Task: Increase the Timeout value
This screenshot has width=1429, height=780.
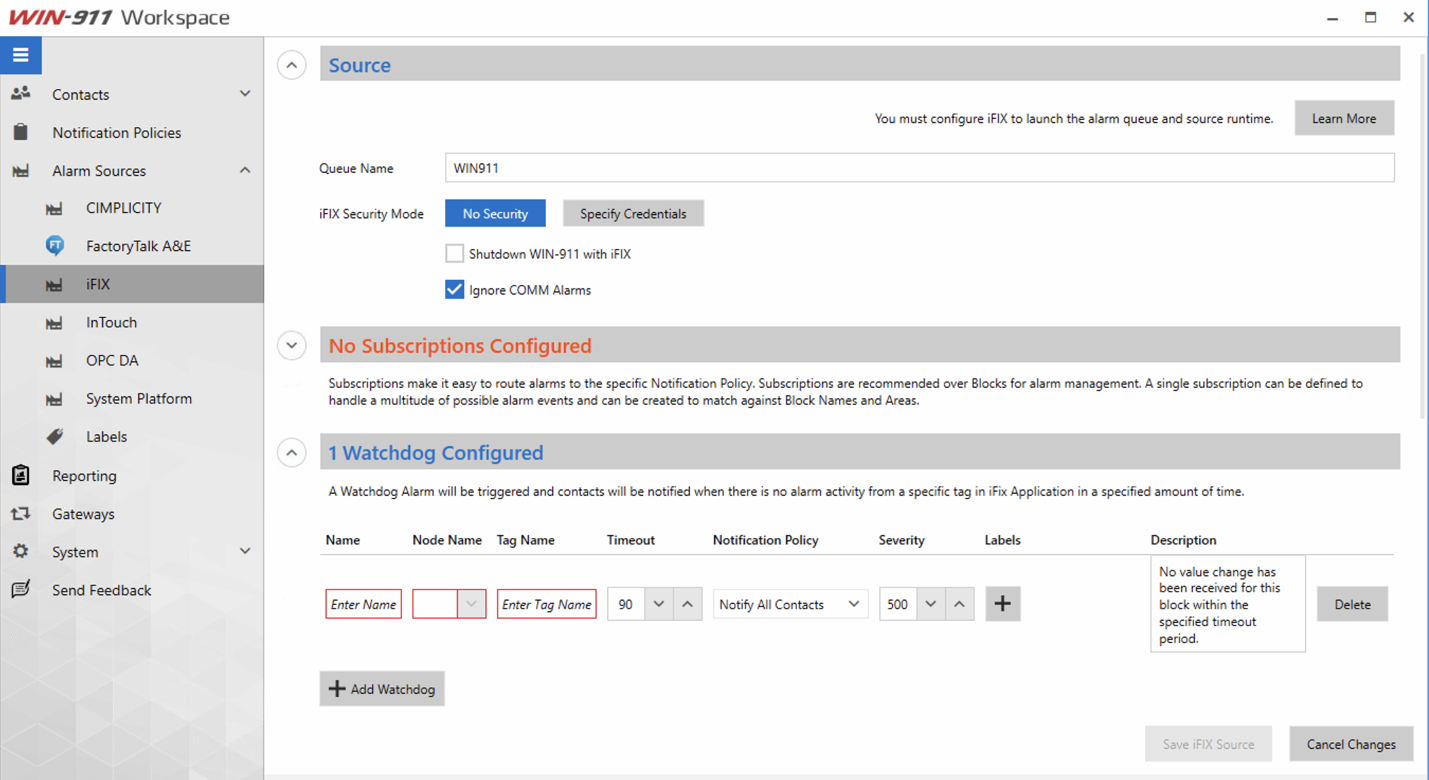Action: pos(688,604)
